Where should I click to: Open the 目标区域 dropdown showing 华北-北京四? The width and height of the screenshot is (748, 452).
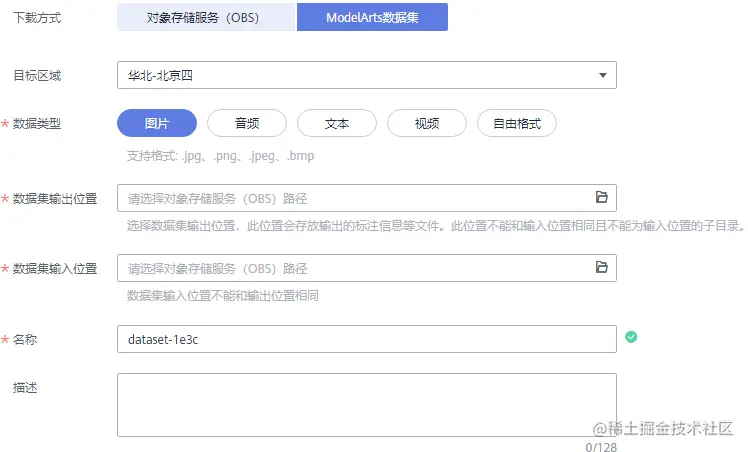366,75
